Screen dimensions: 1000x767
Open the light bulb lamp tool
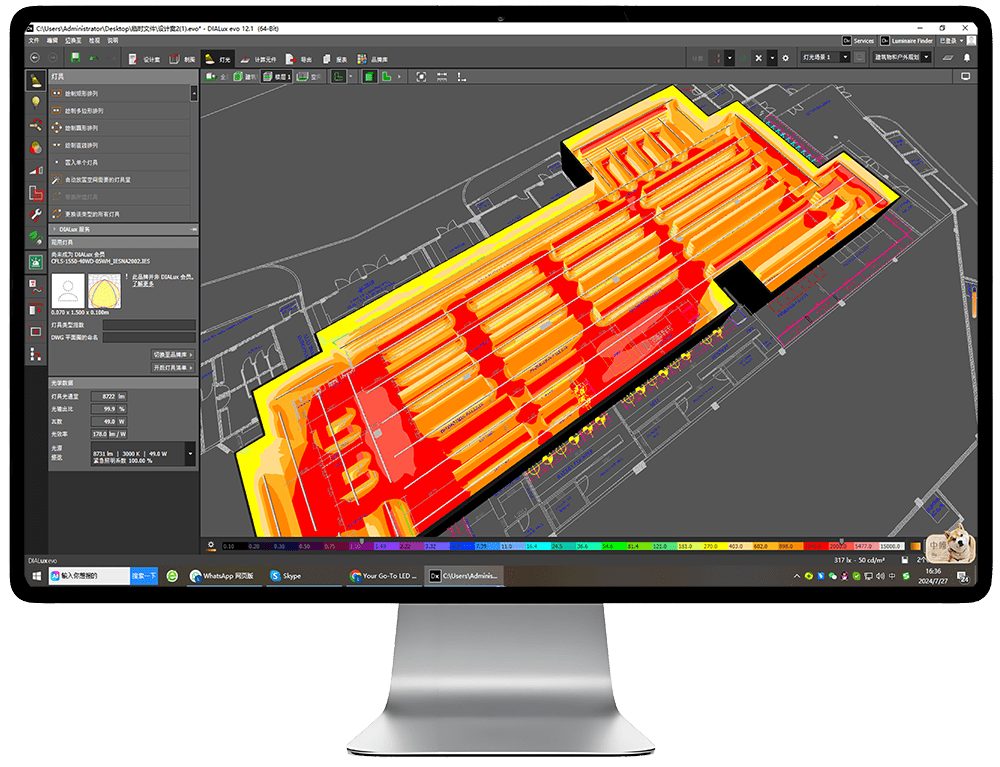[x=36, y=102]
